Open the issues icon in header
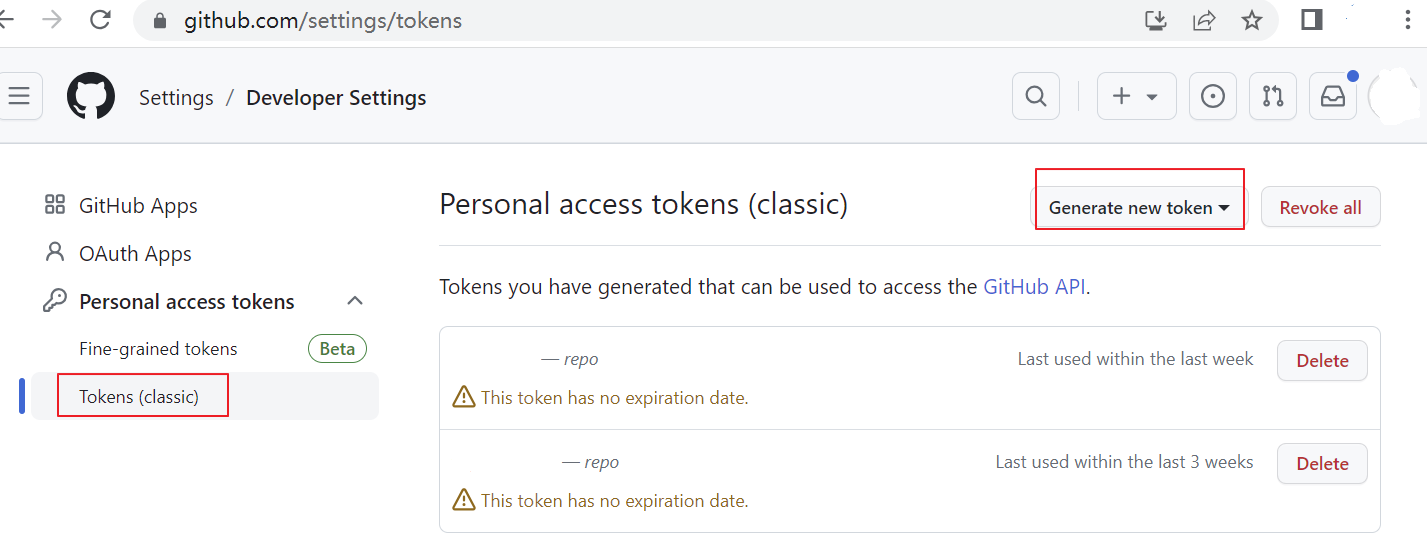Image resolution: width=1427 pixels, height=551 pixels. [1212, 97]
